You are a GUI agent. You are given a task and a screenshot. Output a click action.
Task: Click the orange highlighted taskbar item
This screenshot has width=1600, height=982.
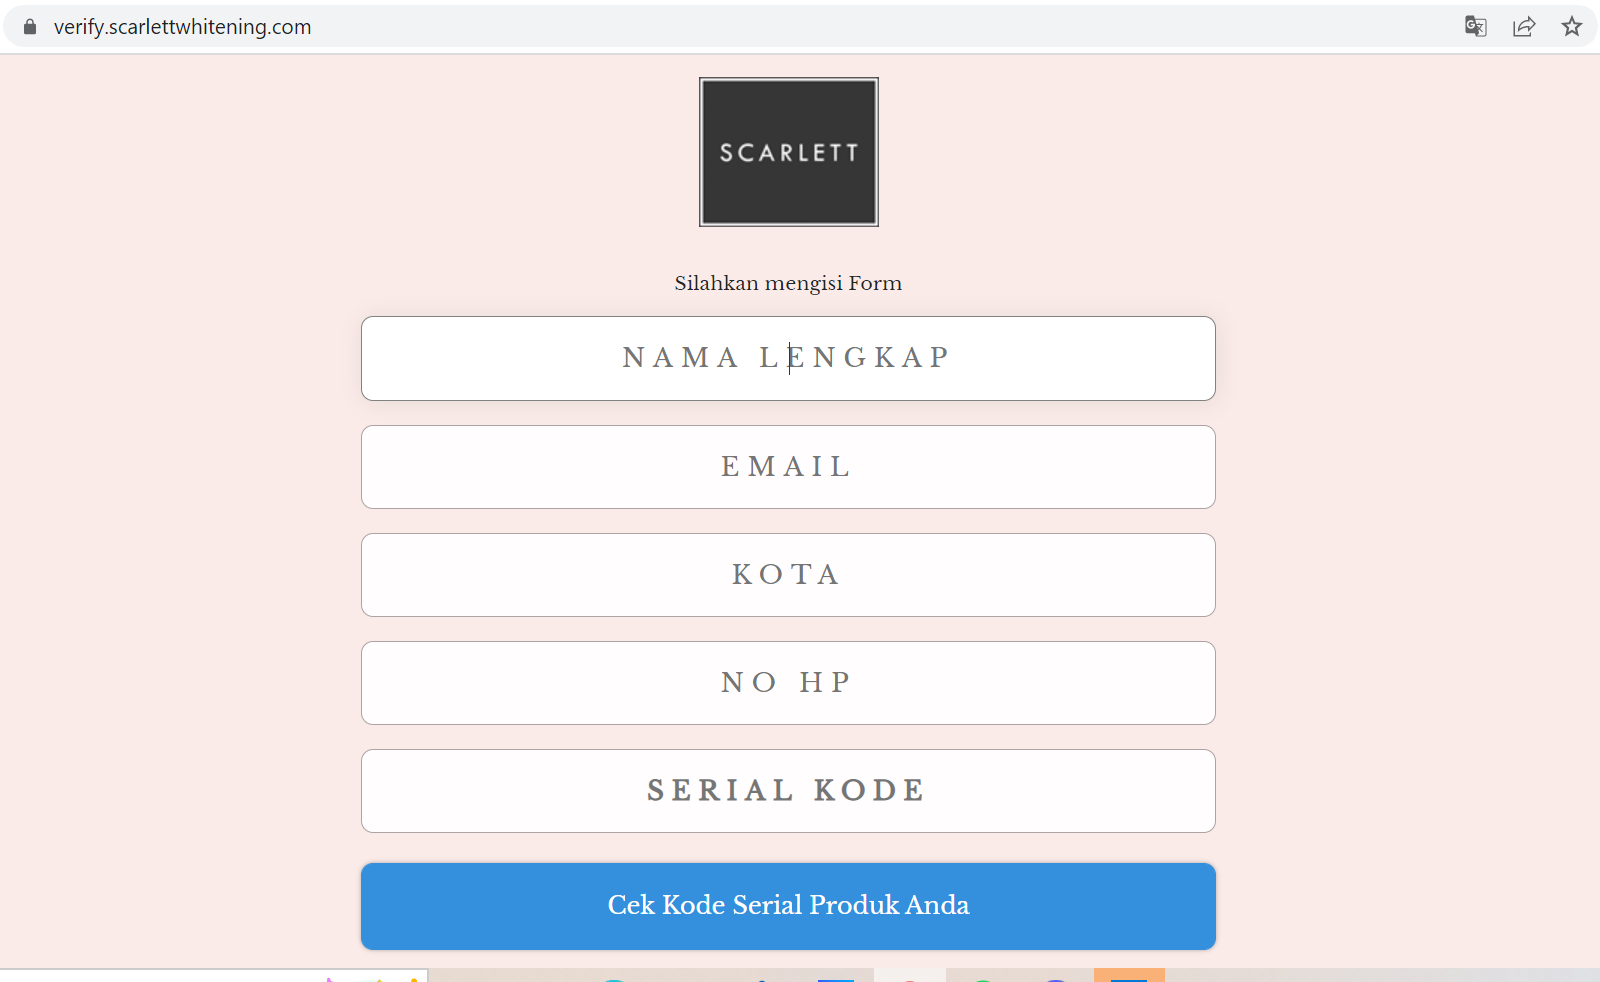[x=1129, y=975]
